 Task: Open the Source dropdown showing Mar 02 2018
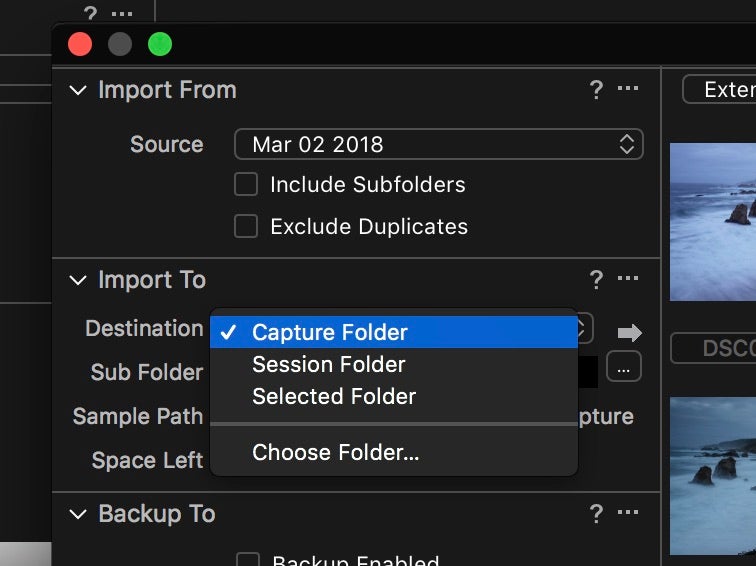(439, 144)
